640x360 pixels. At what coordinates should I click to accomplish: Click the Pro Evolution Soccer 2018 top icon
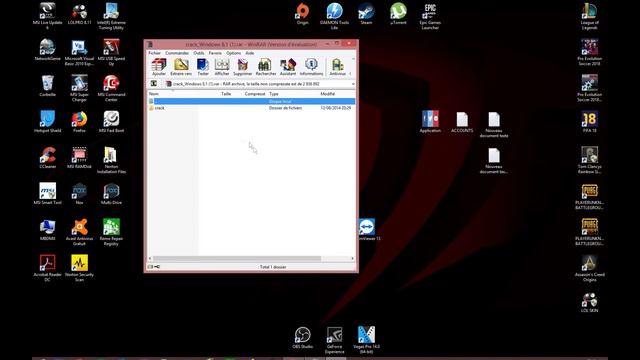click(x=589, y=52)
